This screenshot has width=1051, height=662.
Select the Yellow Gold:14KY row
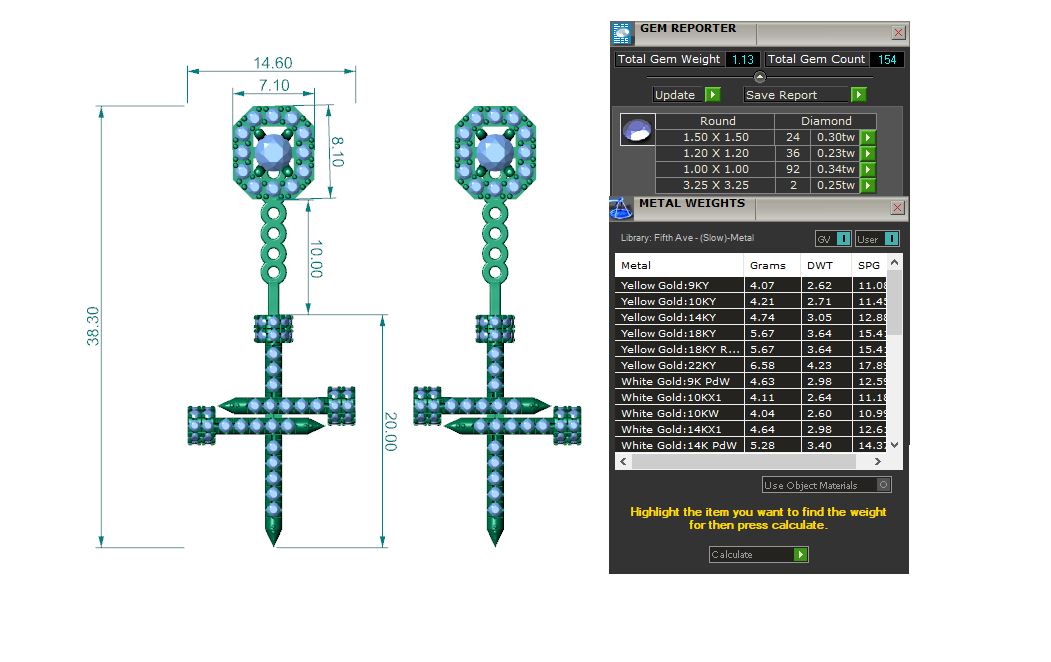680,317
